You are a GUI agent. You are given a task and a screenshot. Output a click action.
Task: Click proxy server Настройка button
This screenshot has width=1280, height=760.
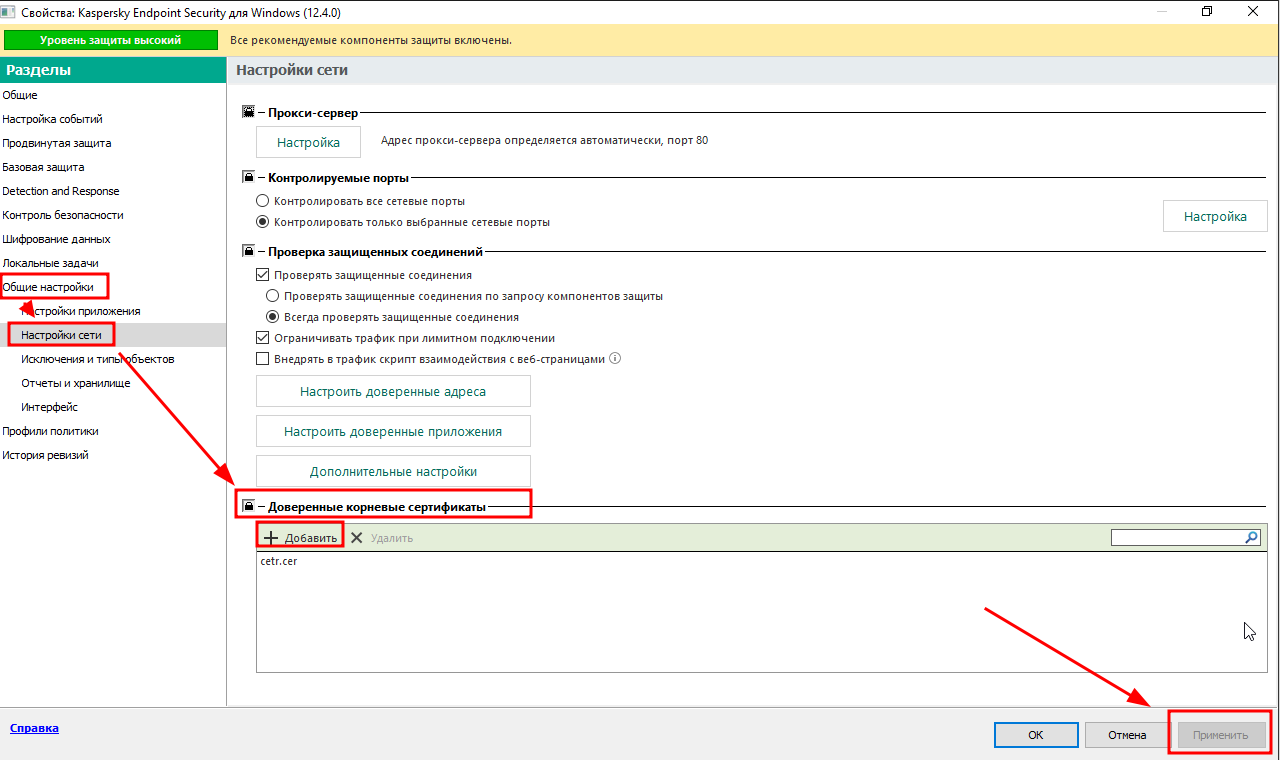tap(308, 142)
